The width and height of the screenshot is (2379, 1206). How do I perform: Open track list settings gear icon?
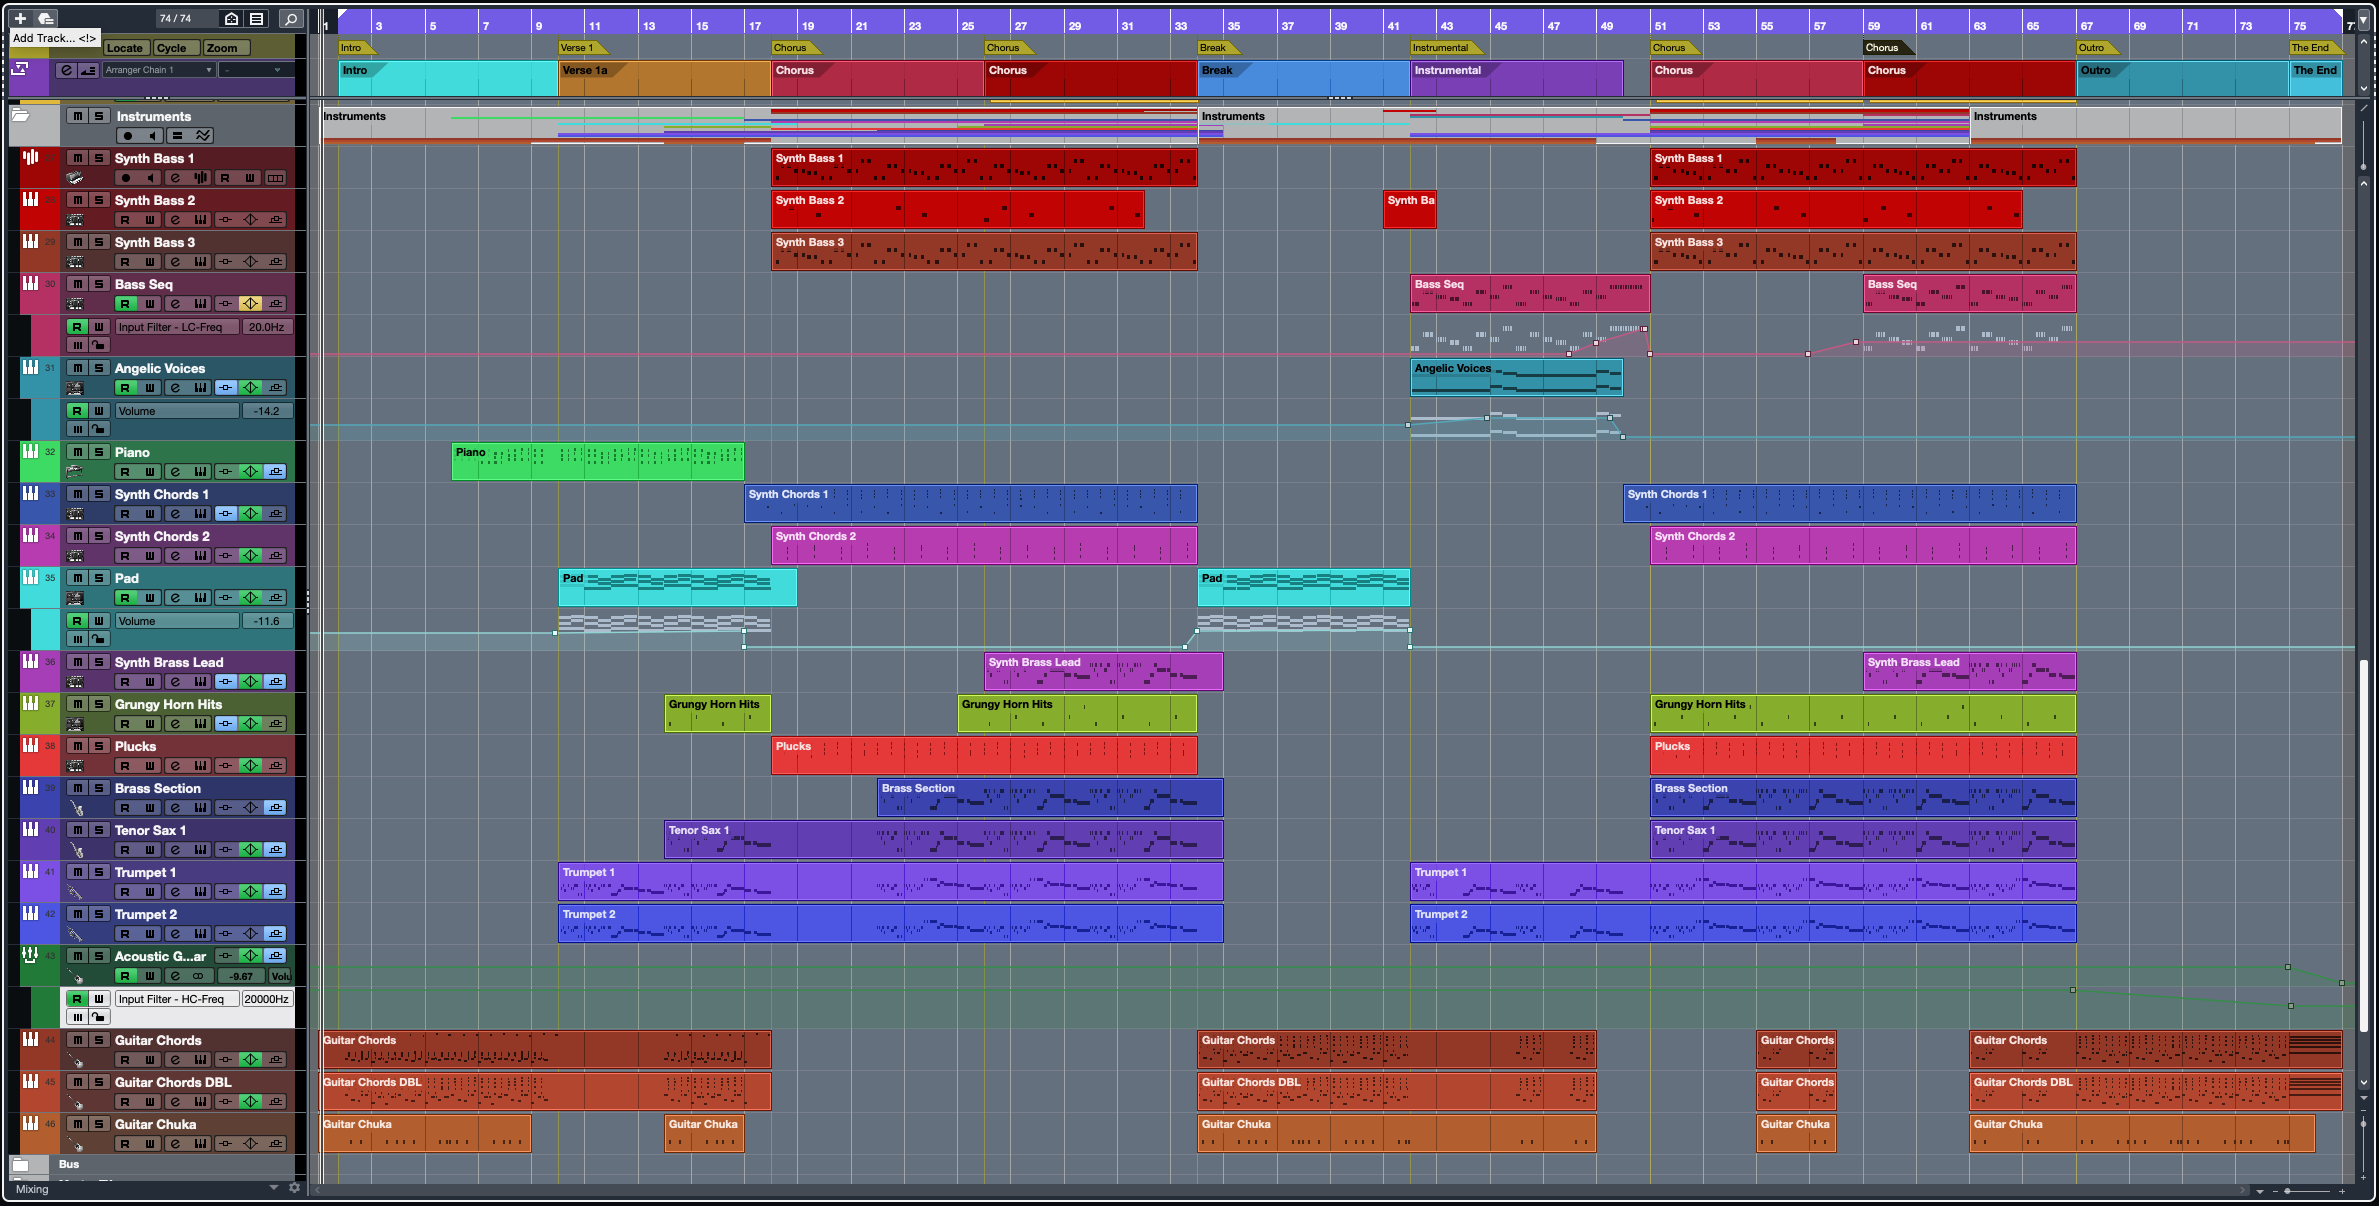click(x=294, y=1188)
